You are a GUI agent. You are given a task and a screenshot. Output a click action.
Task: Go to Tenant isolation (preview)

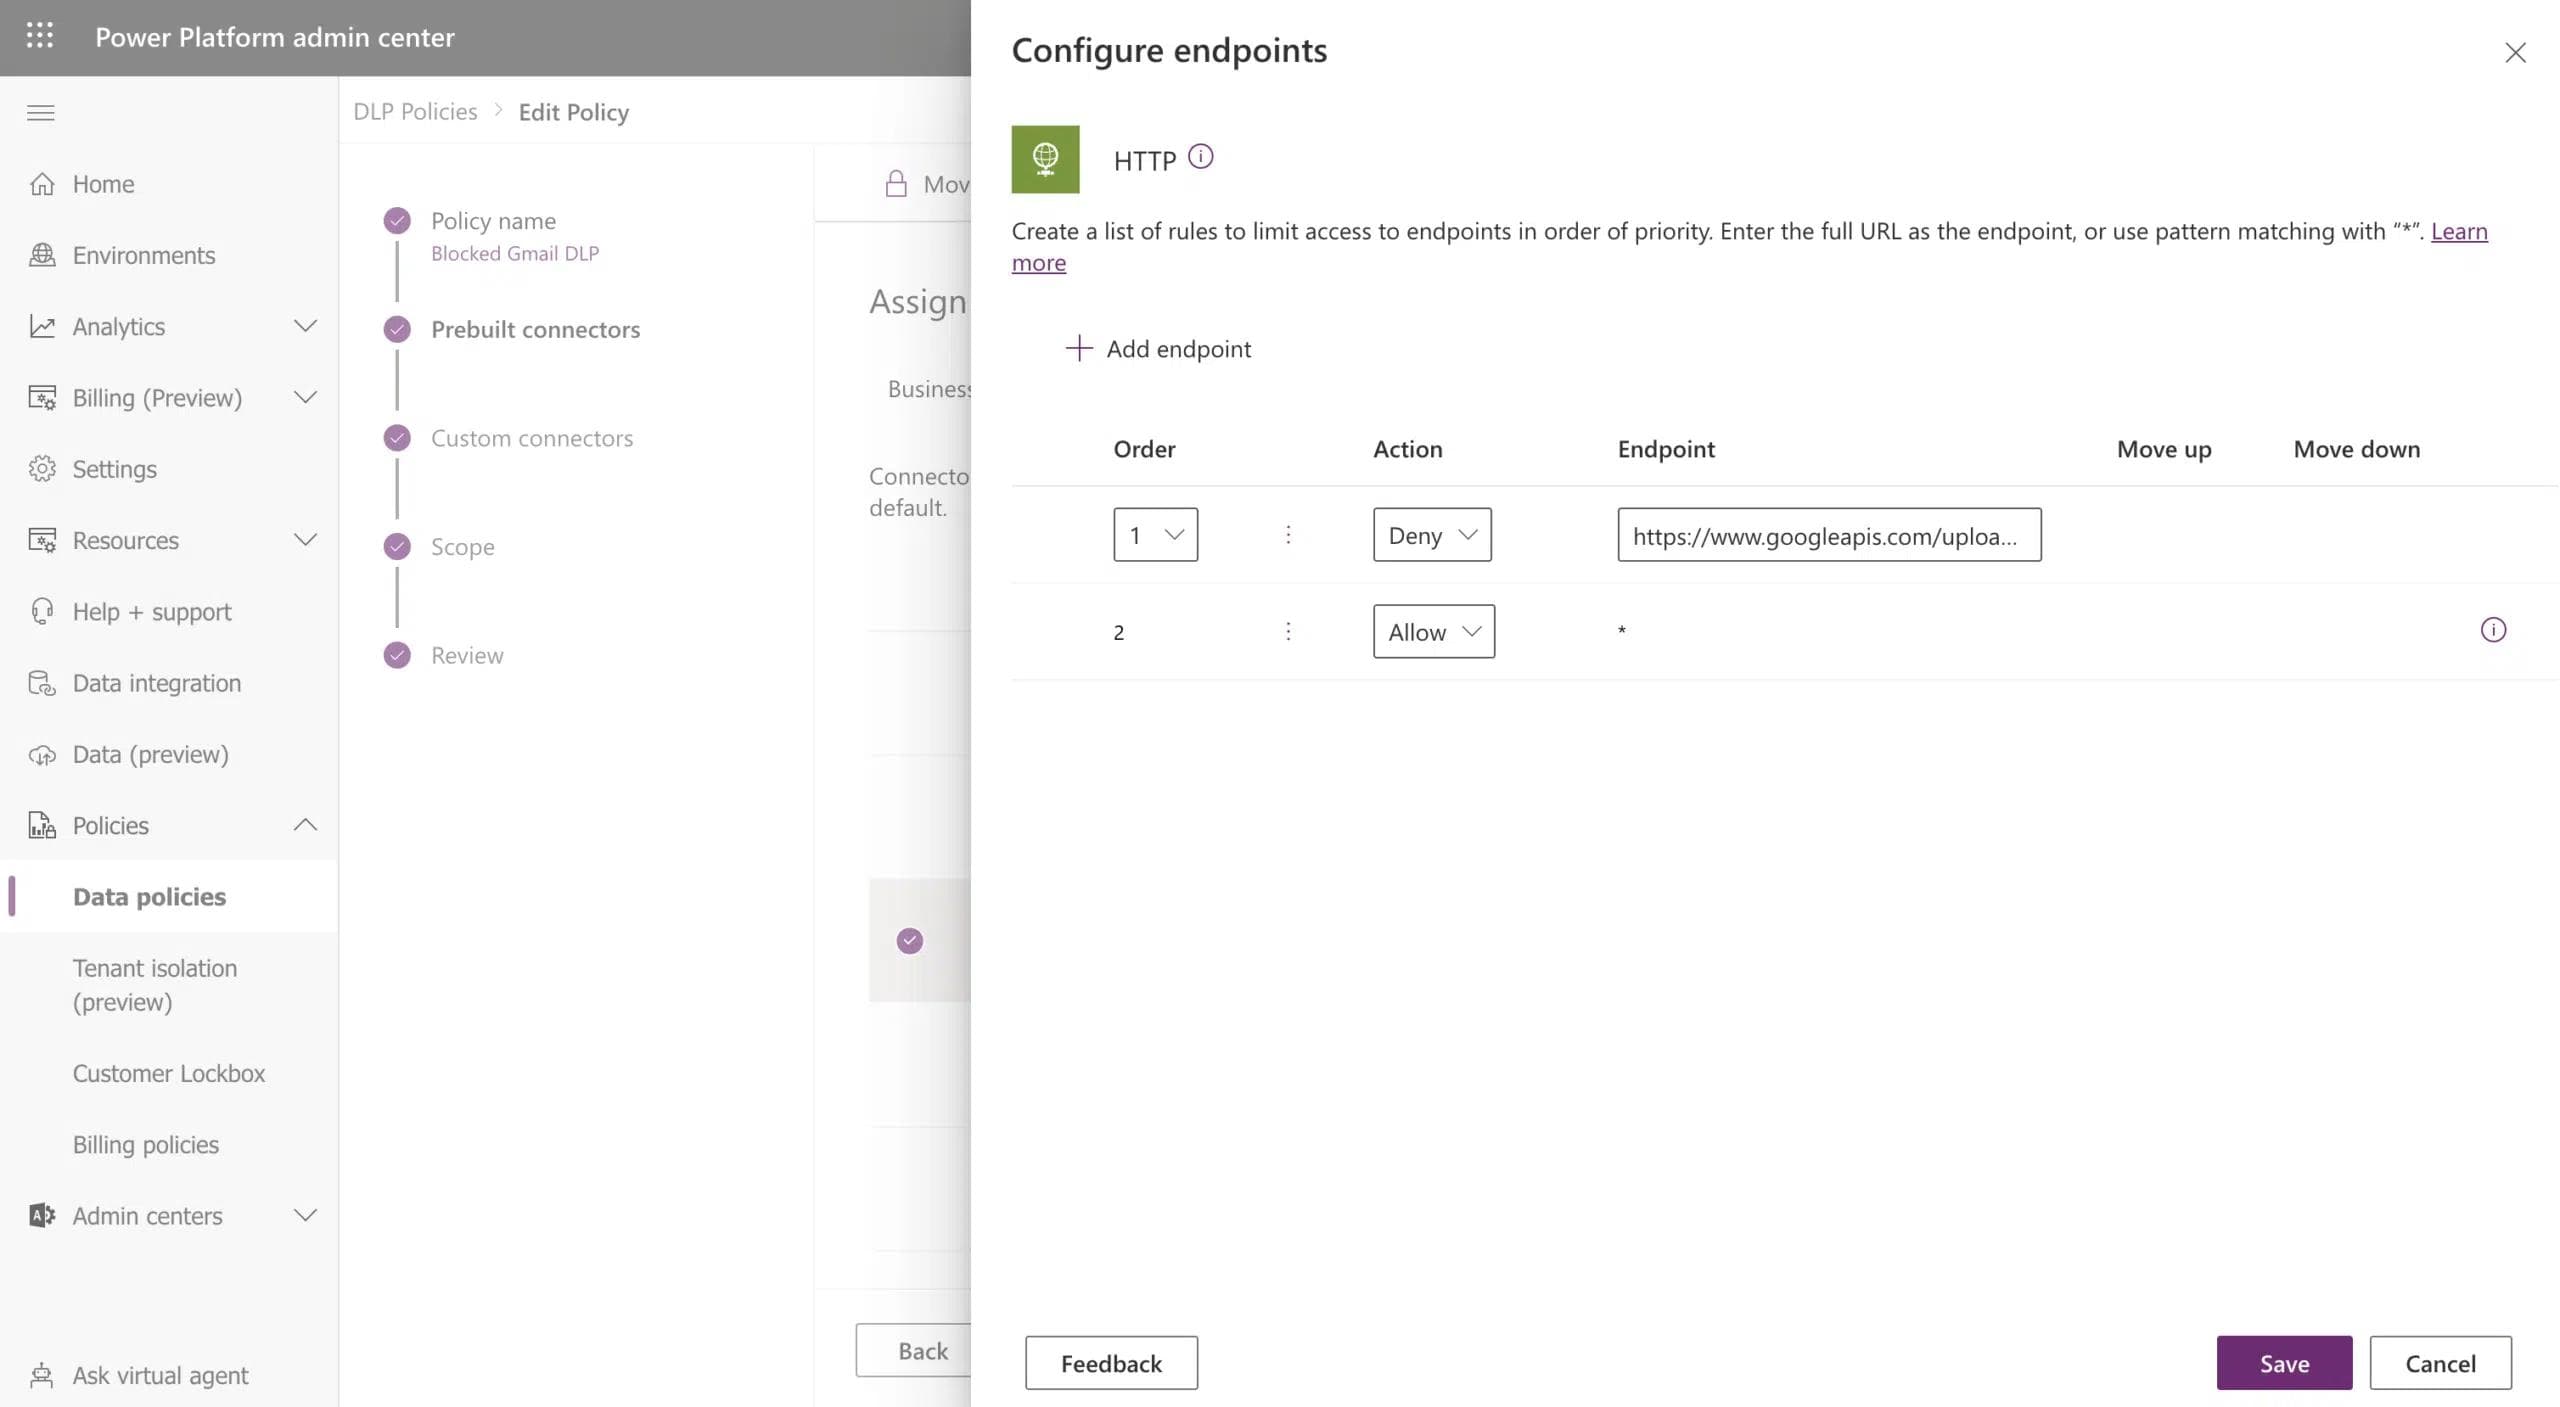(154, 984)
